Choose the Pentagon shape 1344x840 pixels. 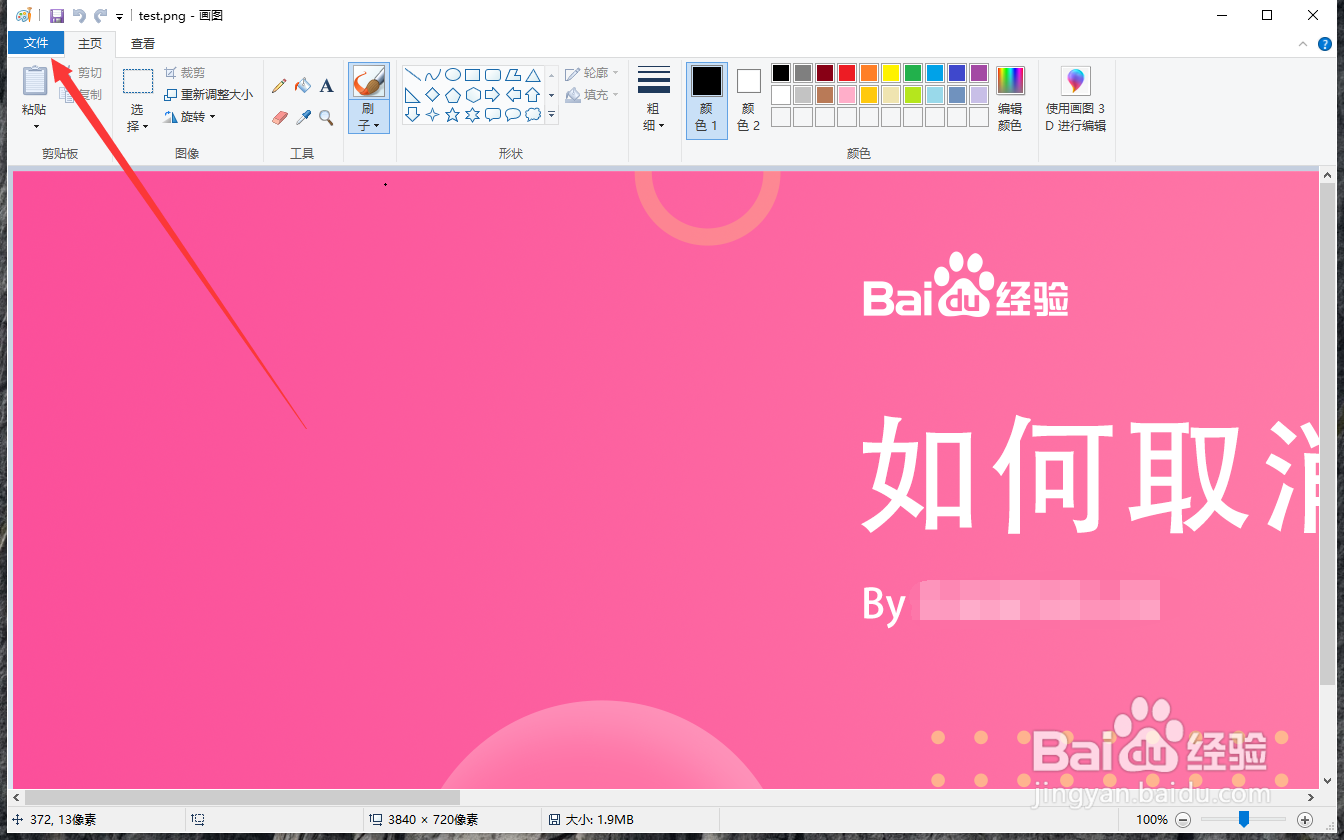point(452,95)
